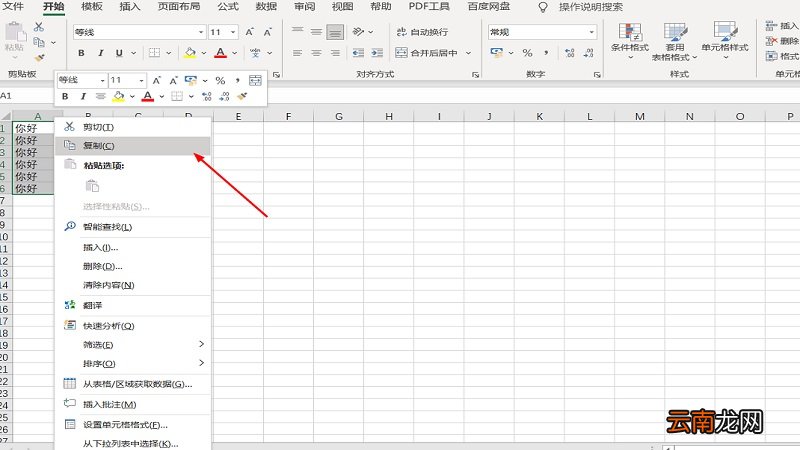Click the ribbon red font color icon
Screen dimensions: 800x450
coord(220,53)
